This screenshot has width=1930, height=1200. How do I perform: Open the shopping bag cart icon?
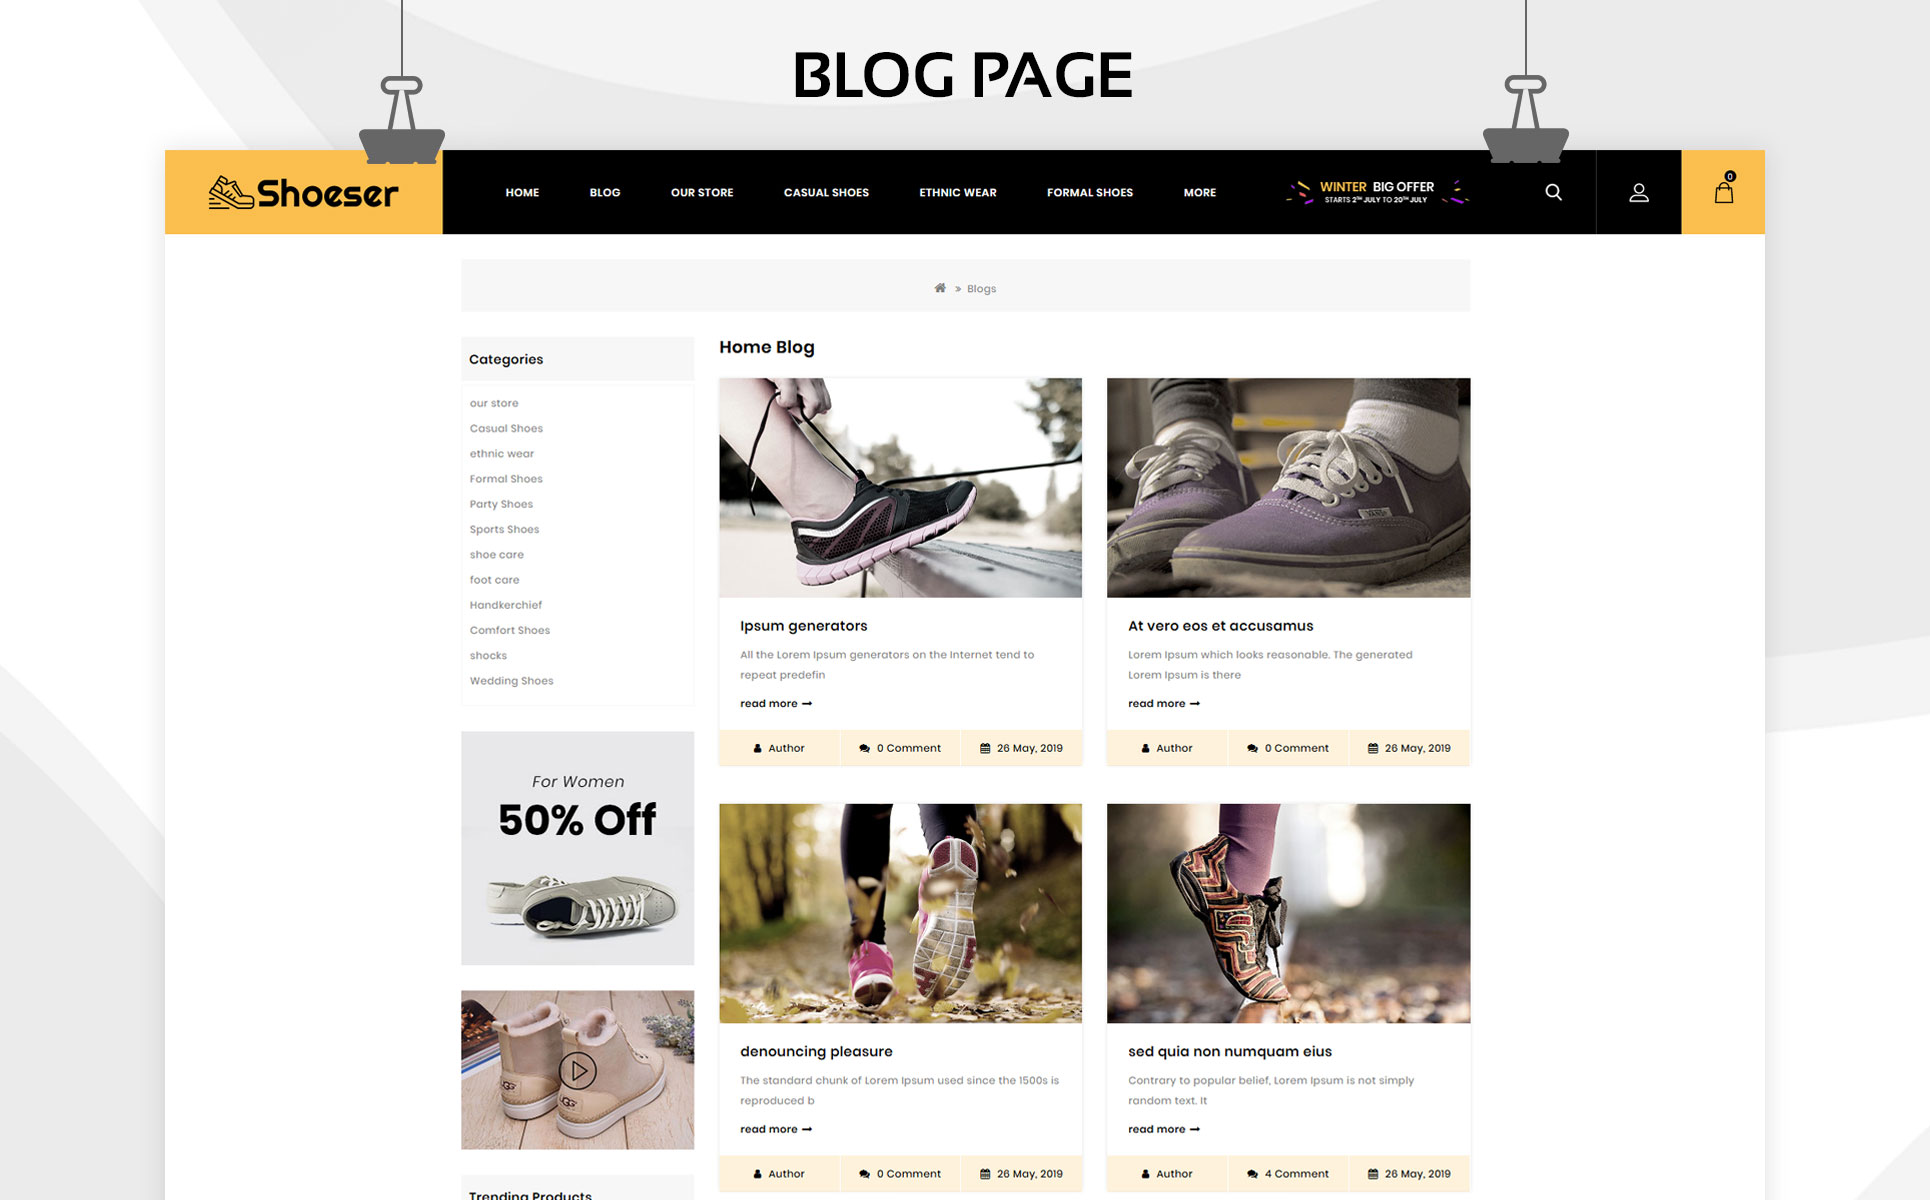pyautogui.click(x=1723, y=192)
